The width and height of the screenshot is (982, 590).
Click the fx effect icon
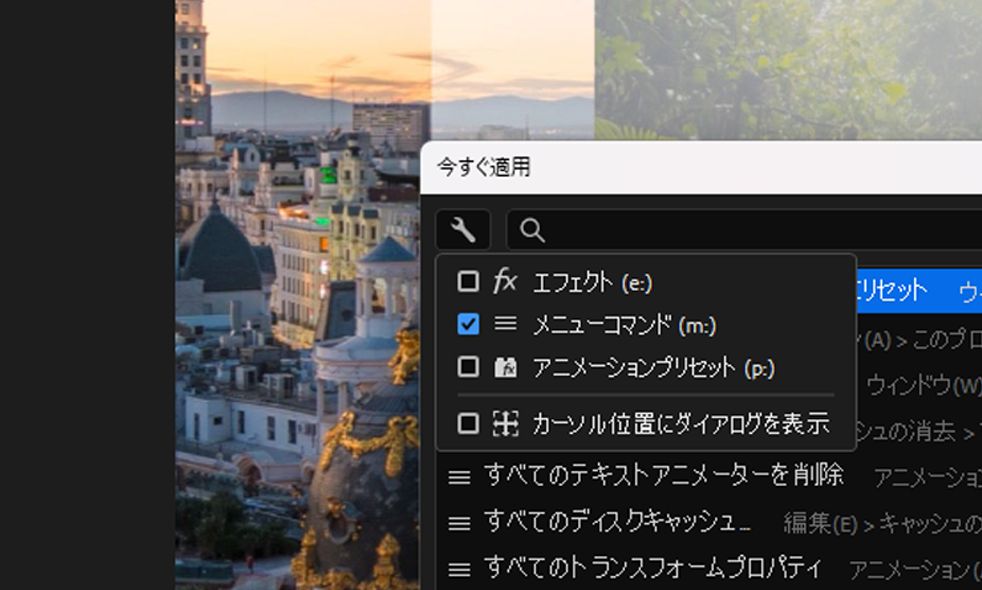[505, 281]
